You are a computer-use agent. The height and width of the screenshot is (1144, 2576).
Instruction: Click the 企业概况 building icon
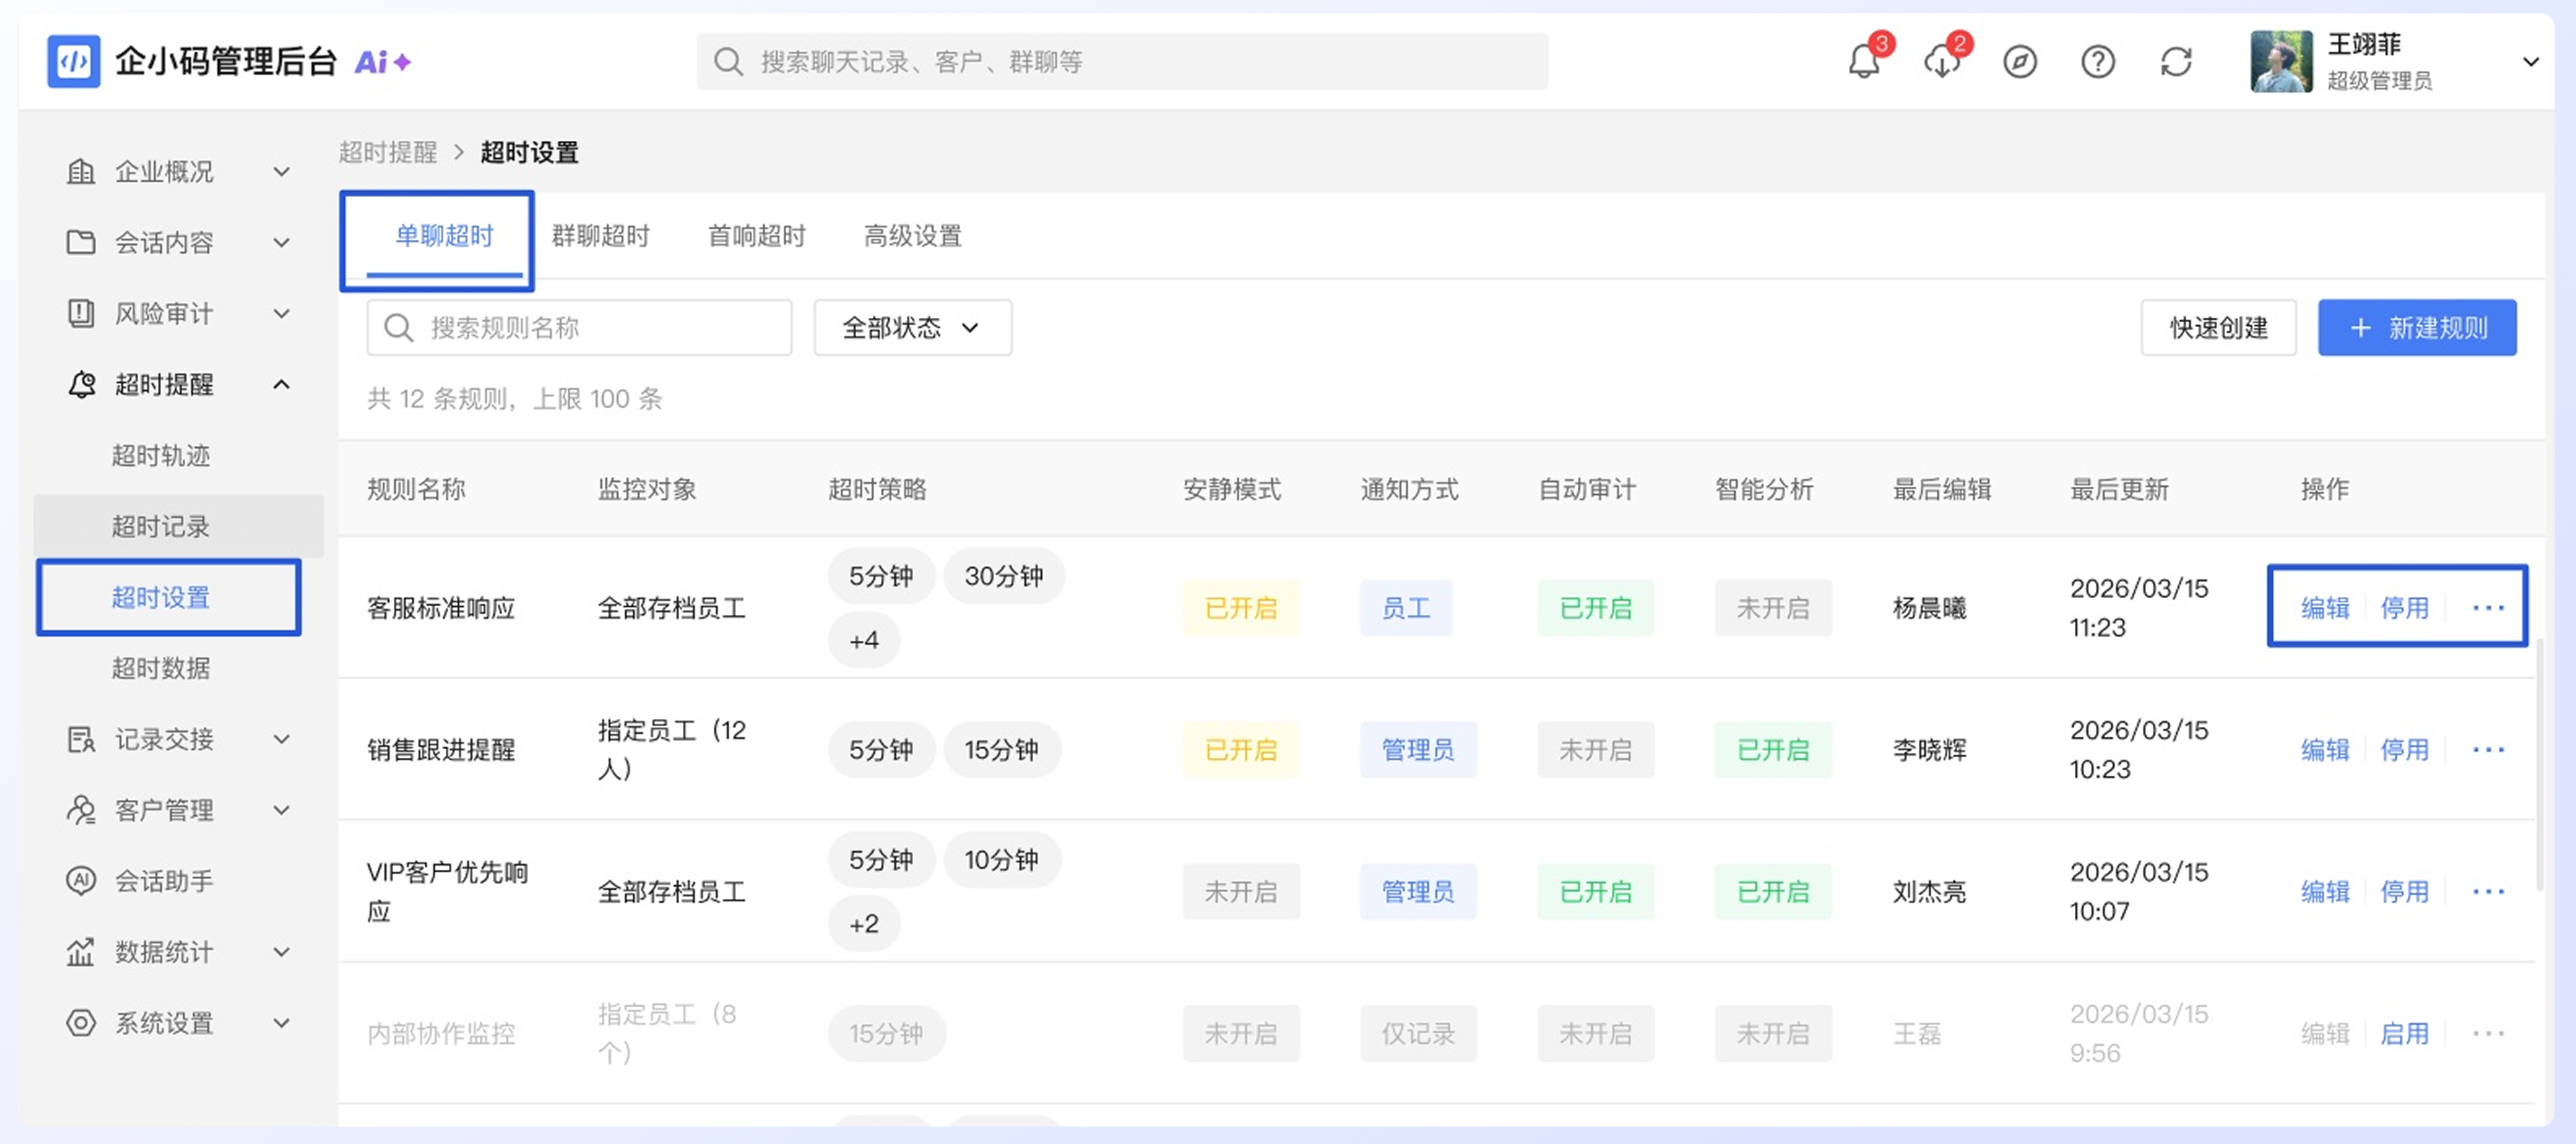(81, 172)
